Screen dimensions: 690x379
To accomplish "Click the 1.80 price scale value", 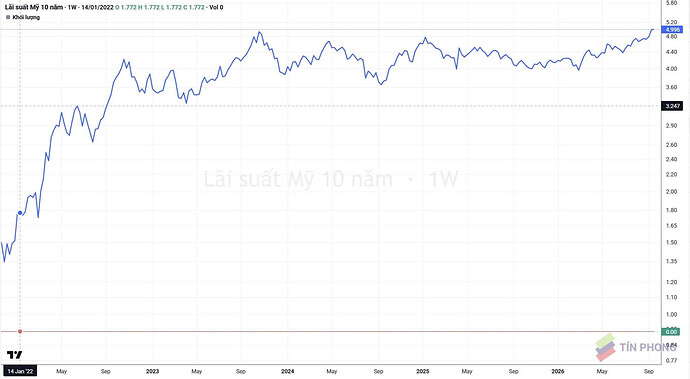I will 672,210.
